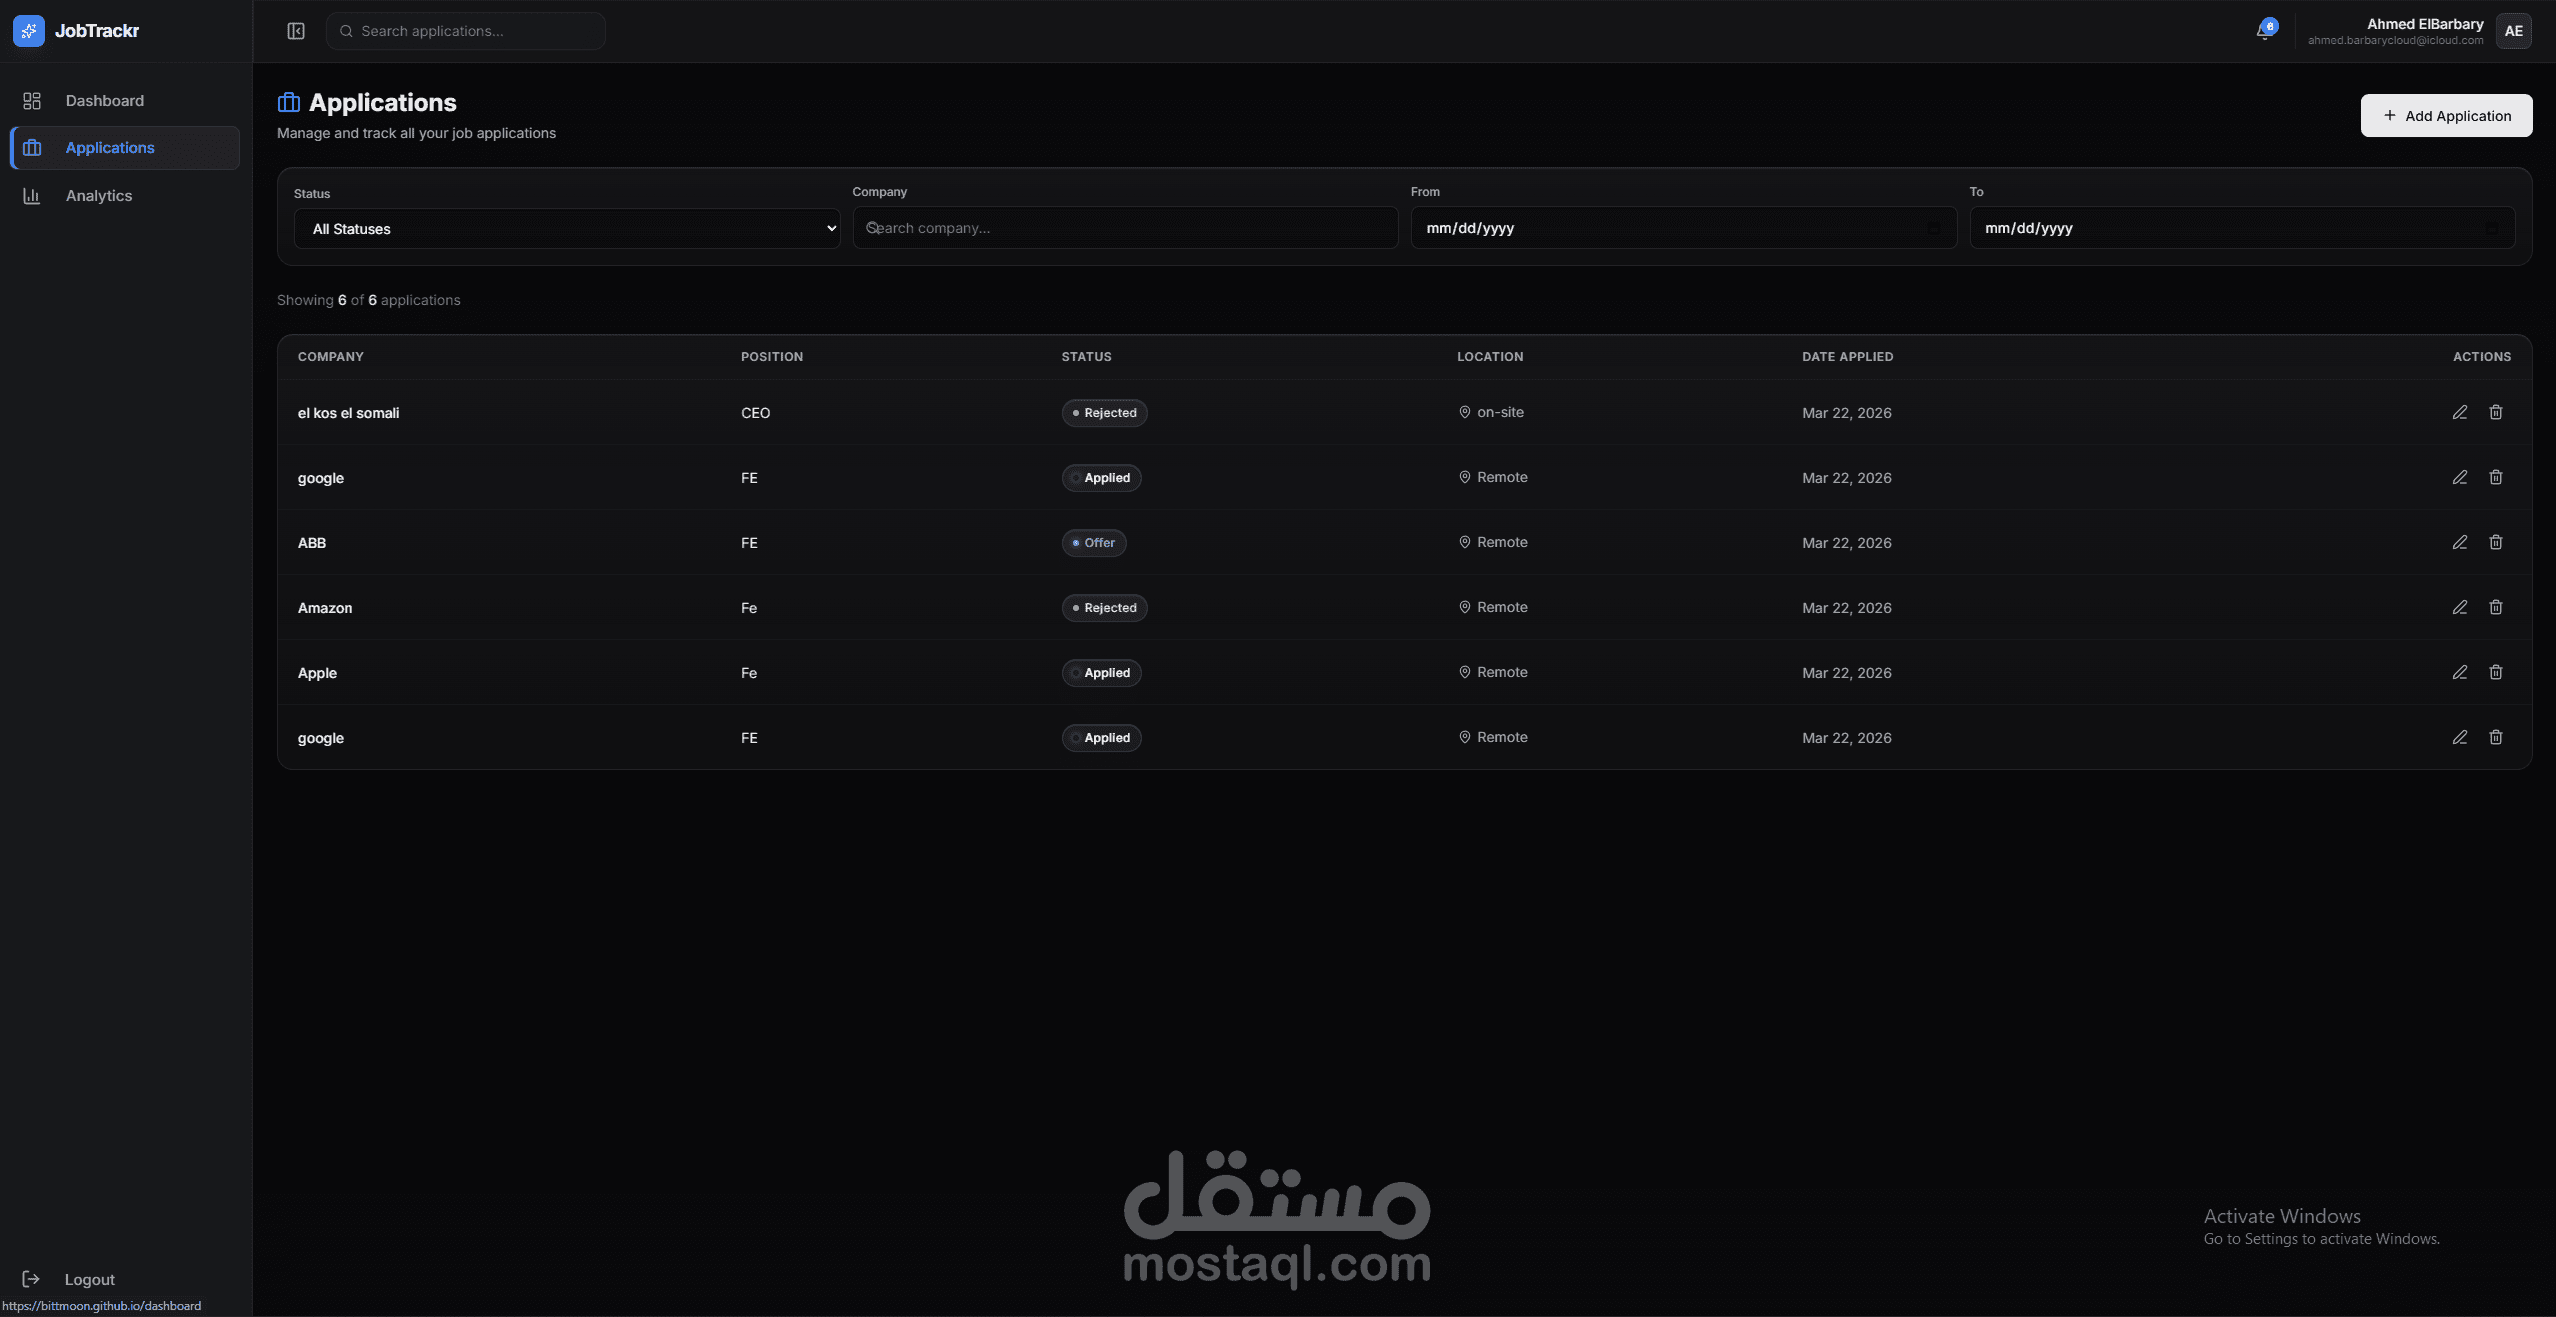Click the Add Application button
2556x1317 pixels.
(2446, 116)
